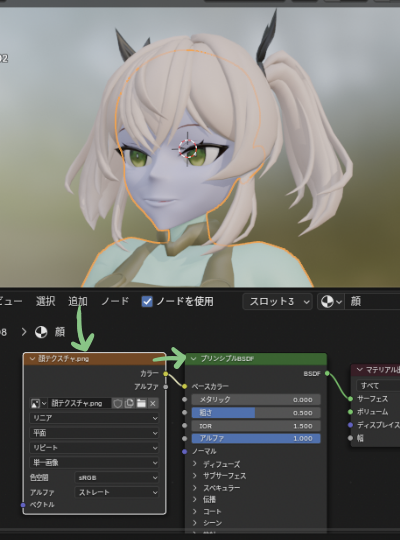The height and width of the screenshot is (540, 400).
Task: Click the material name field 顔
Action: (373, 302)
